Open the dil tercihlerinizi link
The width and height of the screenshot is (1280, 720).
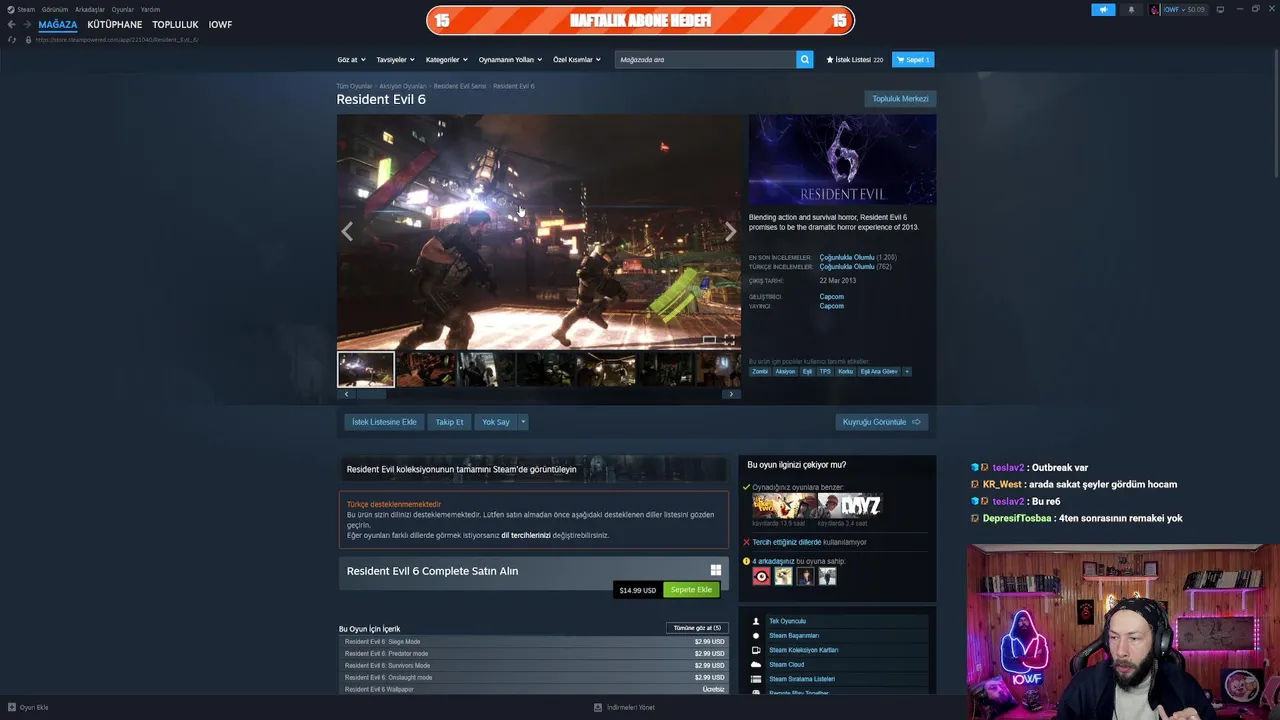pos(526,535)
